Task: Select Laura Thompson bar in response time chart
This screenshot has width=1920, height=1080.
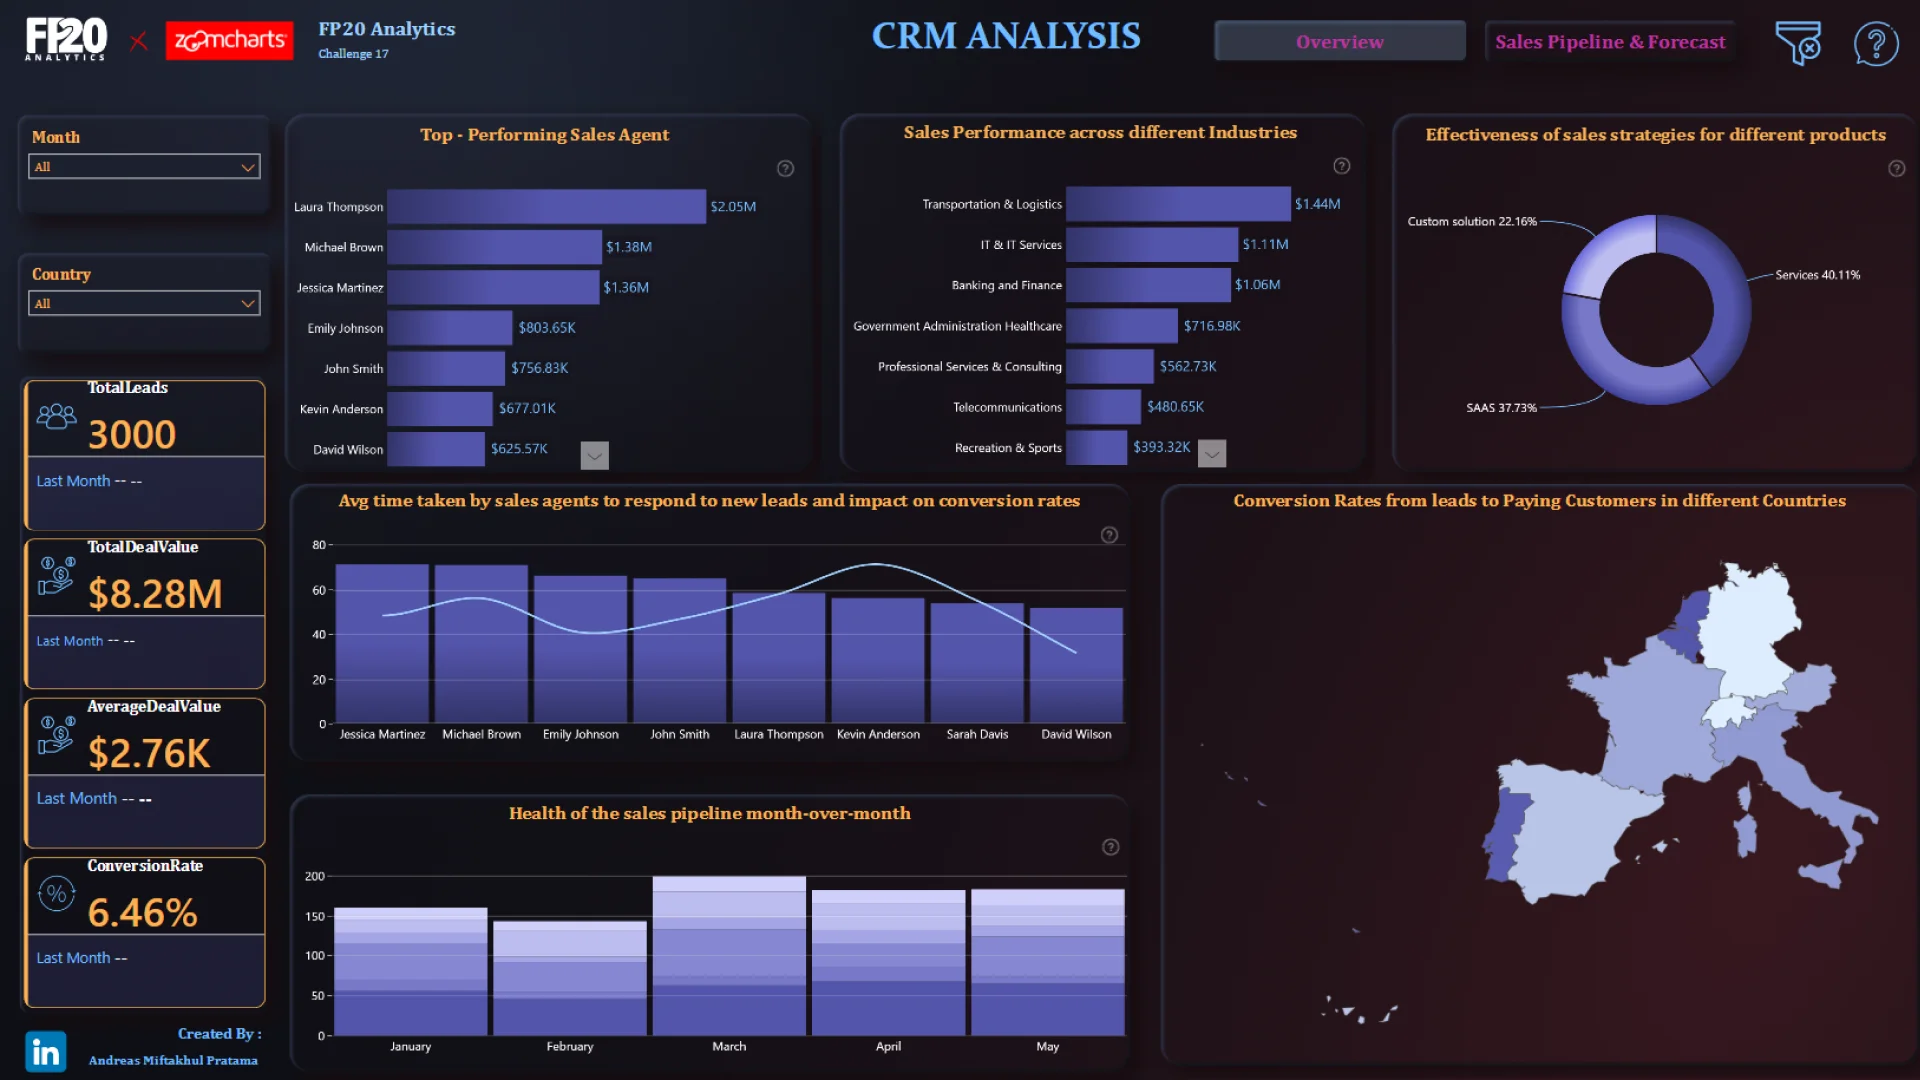Action: coord(779,657)
